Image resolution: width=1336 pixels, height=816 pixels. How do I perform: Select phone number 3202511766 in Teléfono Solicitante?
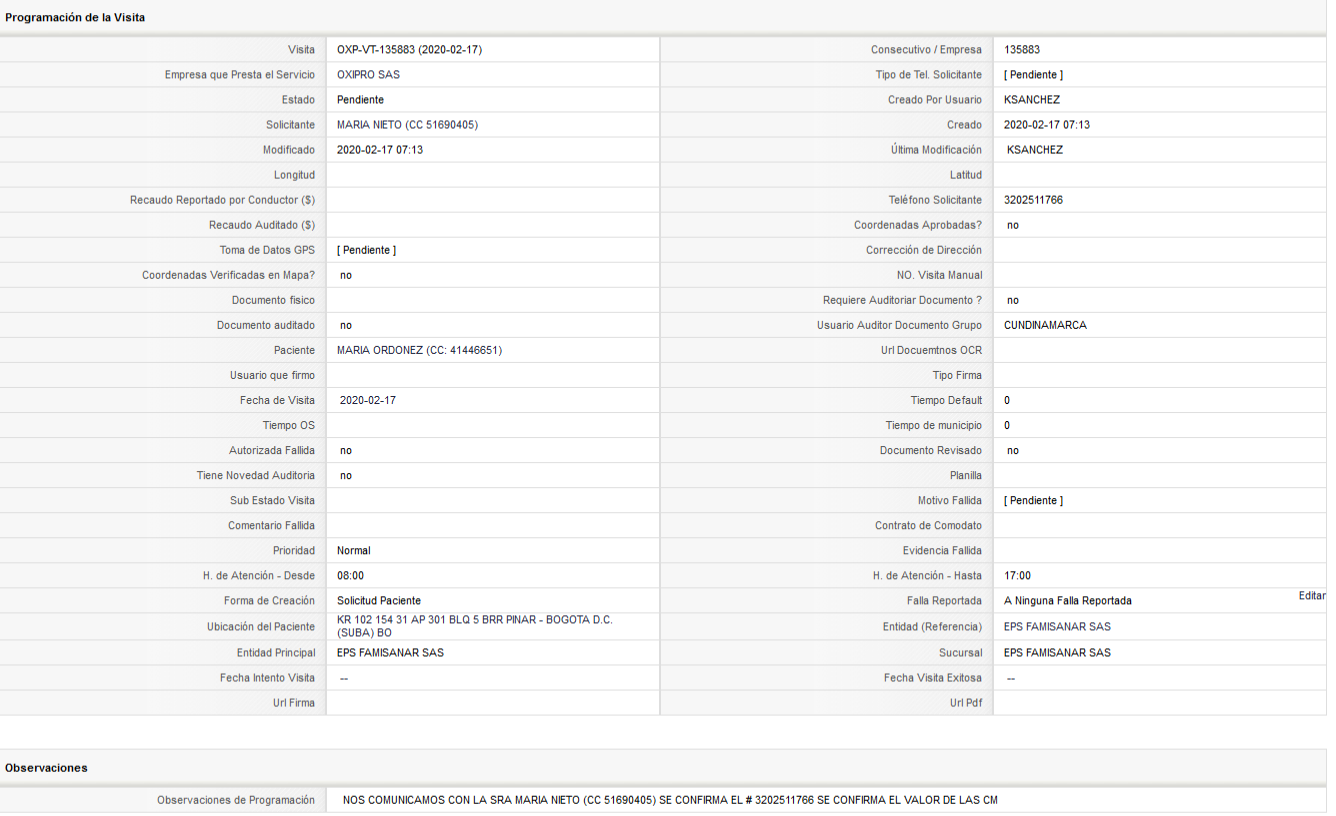click(x=1033, y=200)
